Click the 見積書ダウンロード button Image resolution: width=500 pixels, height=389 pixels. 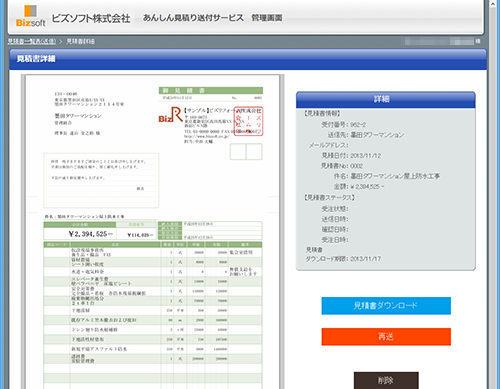(386, 306)
